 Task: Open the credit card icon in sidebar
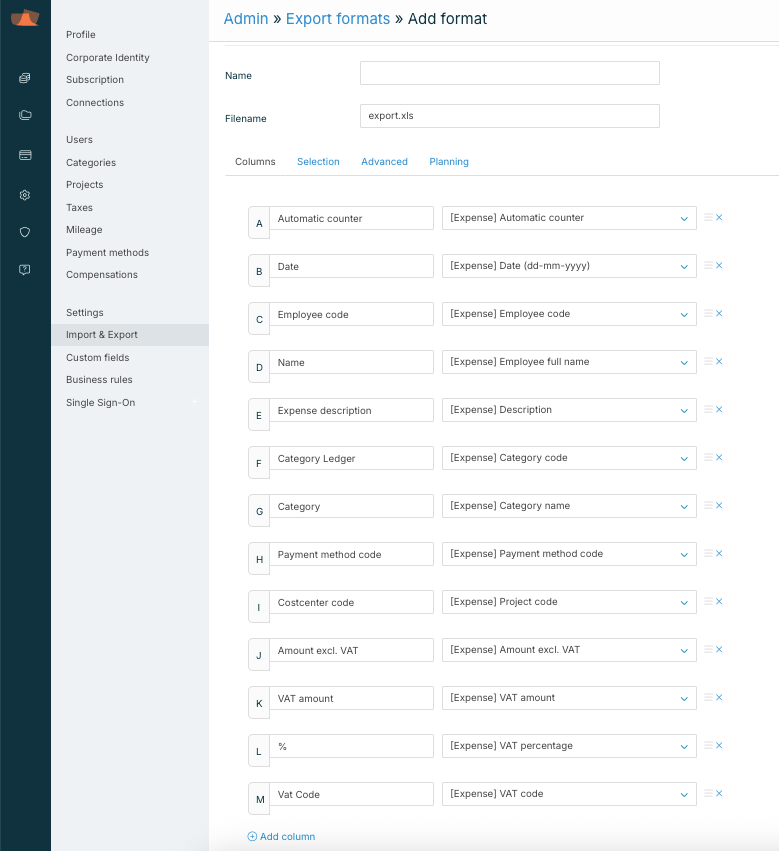pyautogui.click(x=25, y=155)
